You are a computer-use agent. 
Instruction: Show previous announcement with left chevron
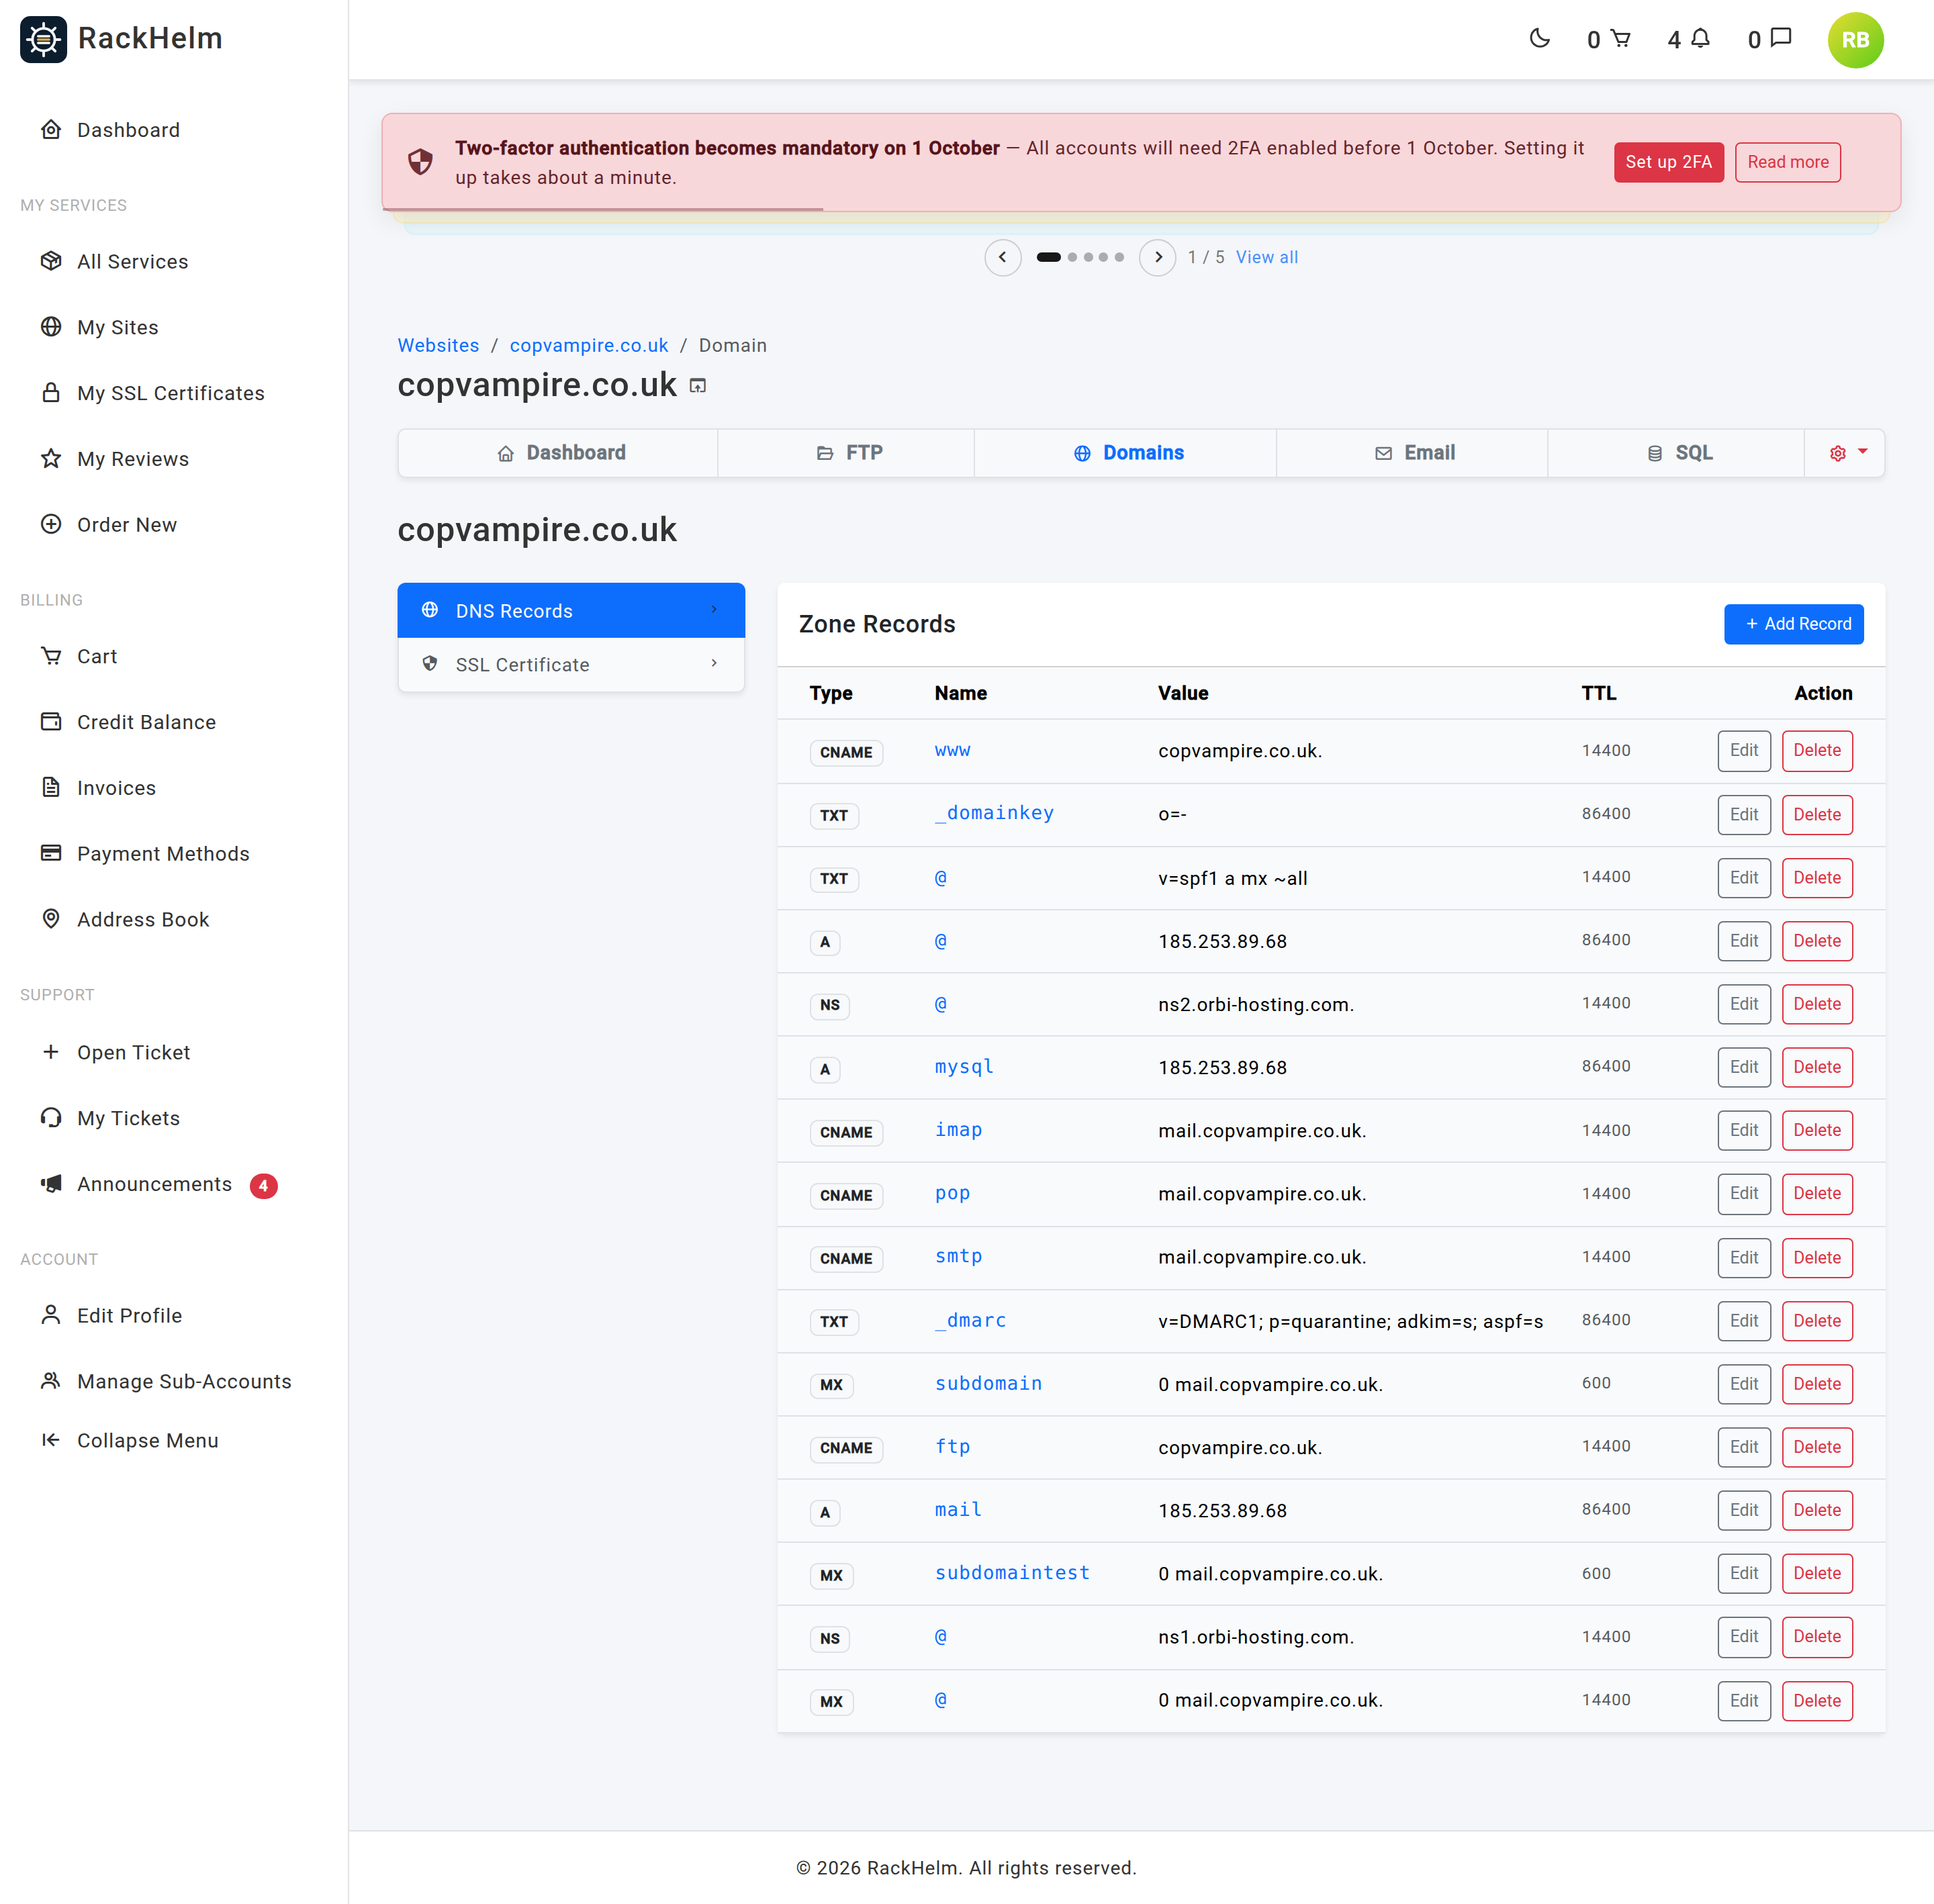pos(1003,257)
